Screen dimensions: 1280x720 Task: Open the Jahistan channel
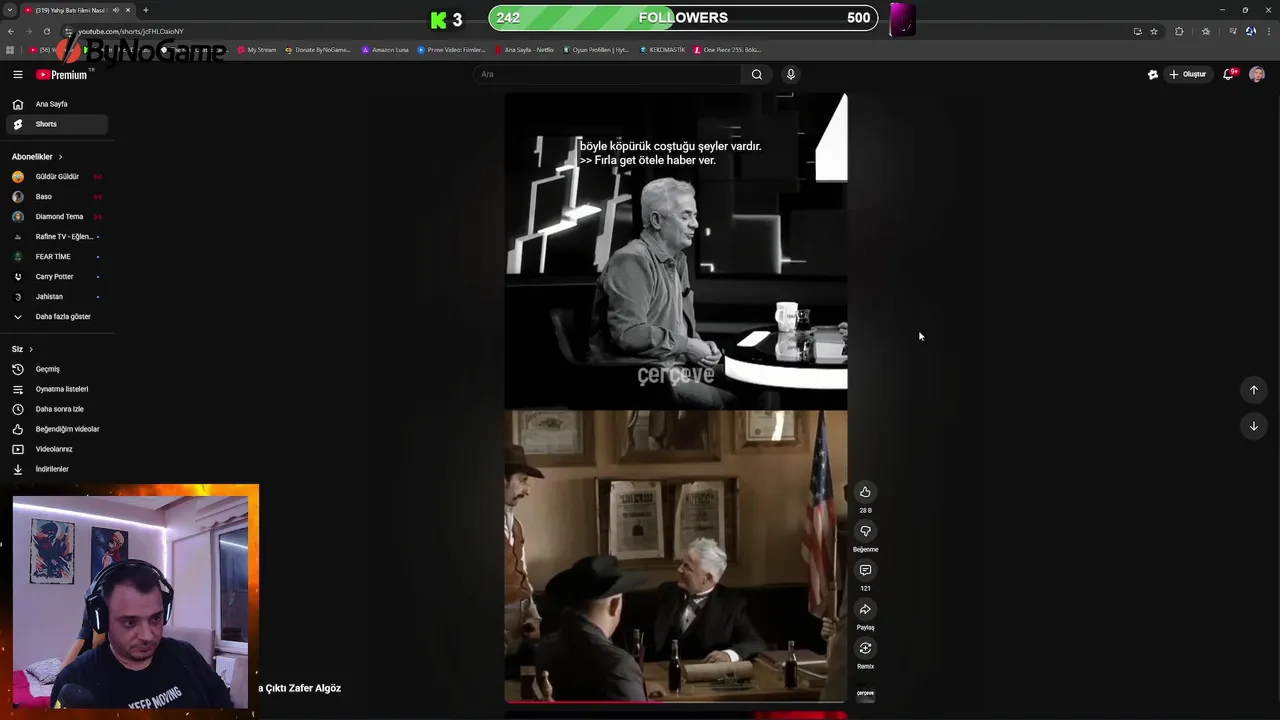click(55, 297)
